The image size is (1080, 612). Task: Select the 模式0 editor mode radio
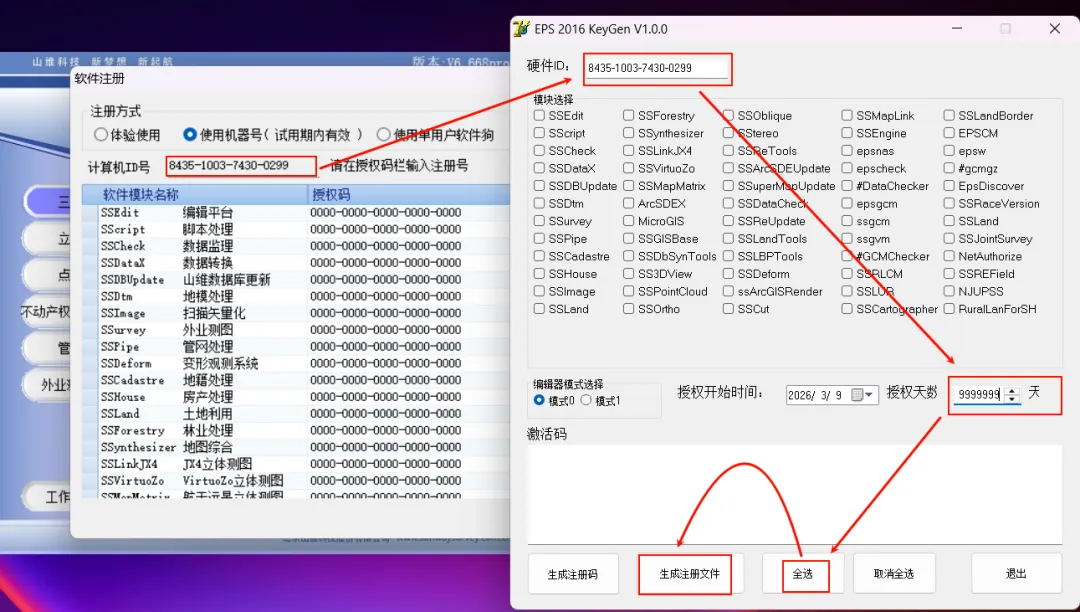point(539,400)
